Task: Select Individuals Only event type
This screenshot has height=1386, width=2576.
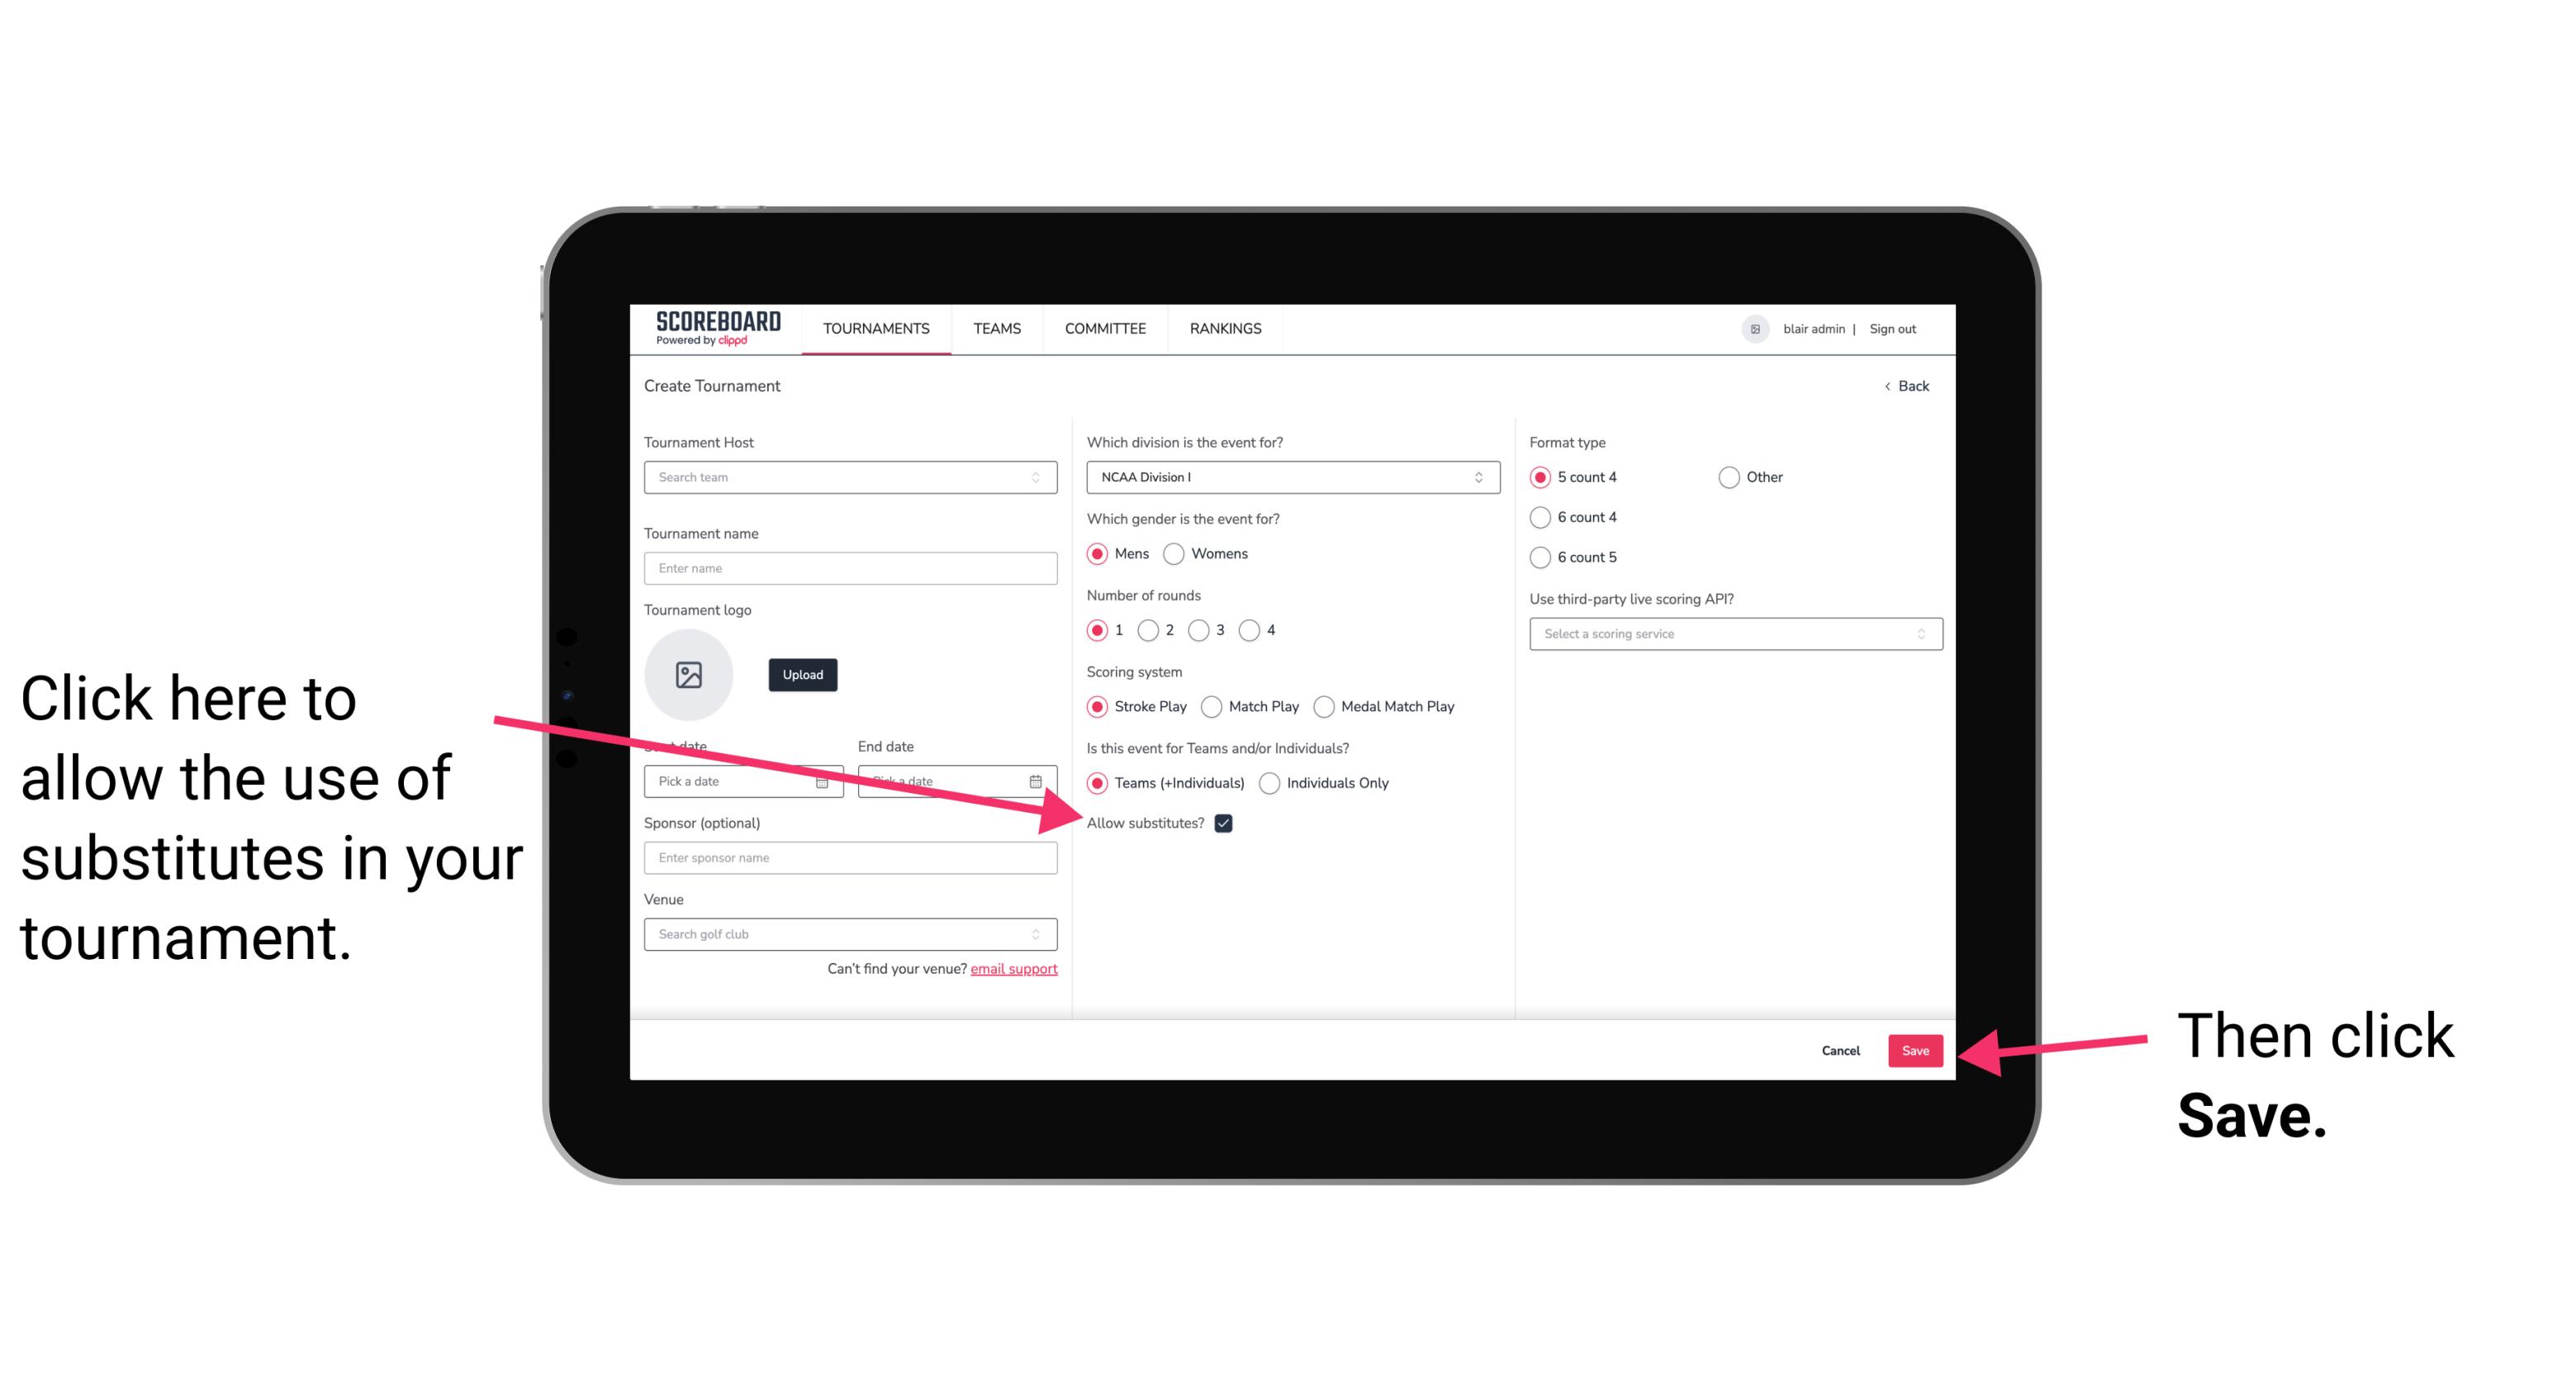Action: tap(1269, 784)
